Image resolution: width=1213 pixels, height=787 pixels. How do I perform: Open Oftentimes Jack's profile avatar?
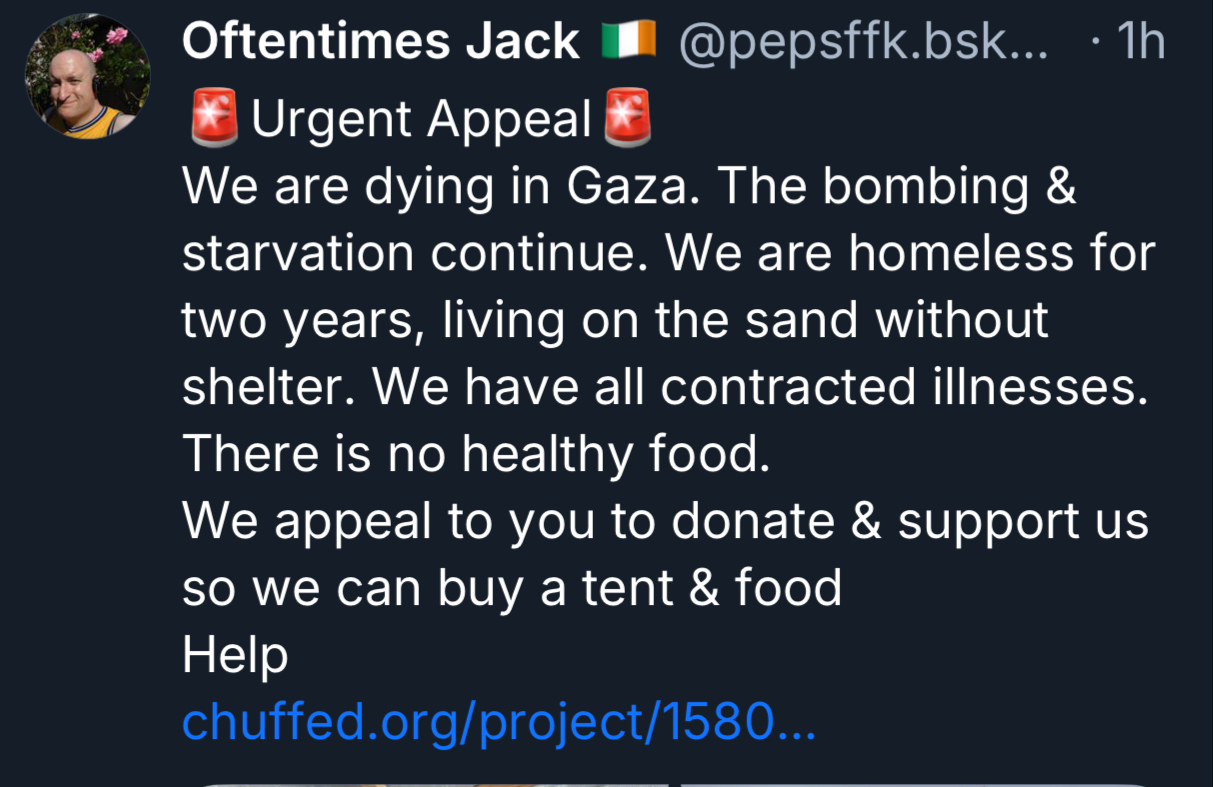[x=87, y=78]
